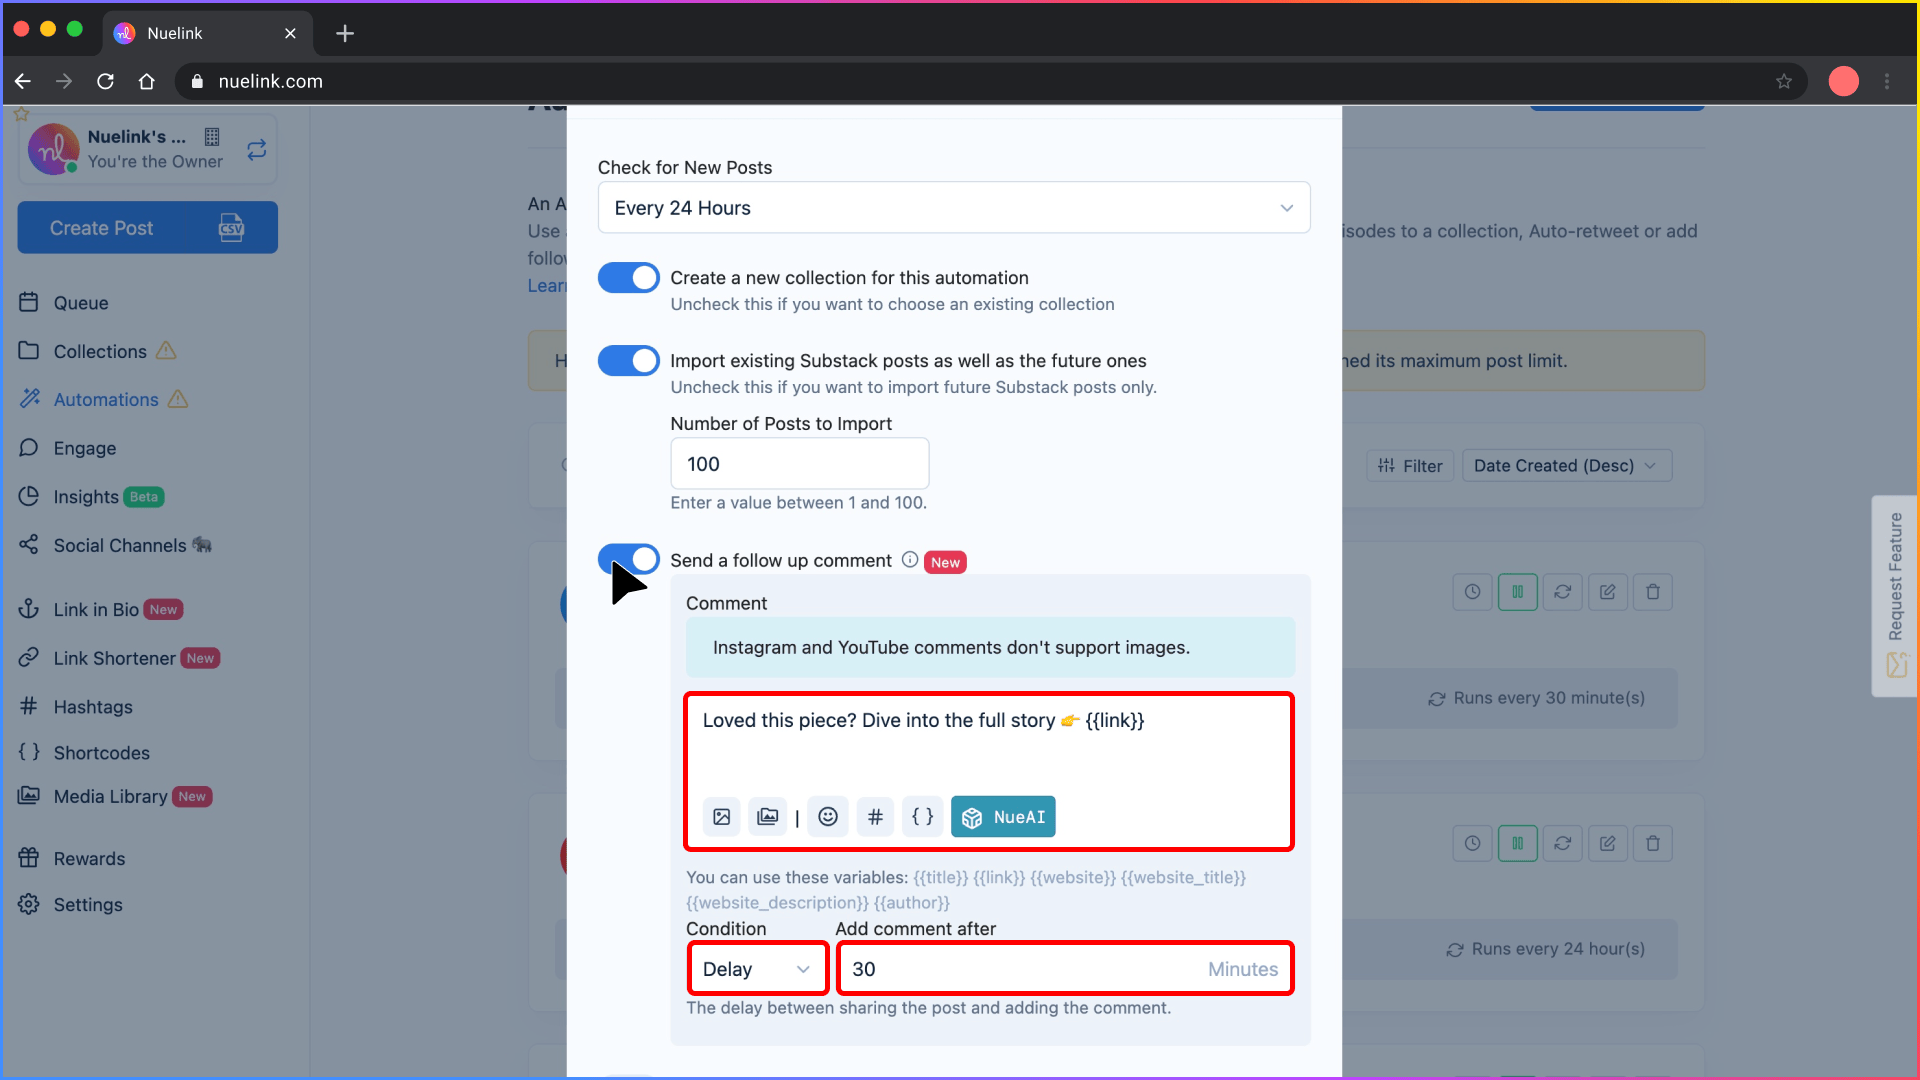Go to Automations in the sidebar
This screenshot has width=1920, height=1080.
pyautogui.click(x=104, y=399)
